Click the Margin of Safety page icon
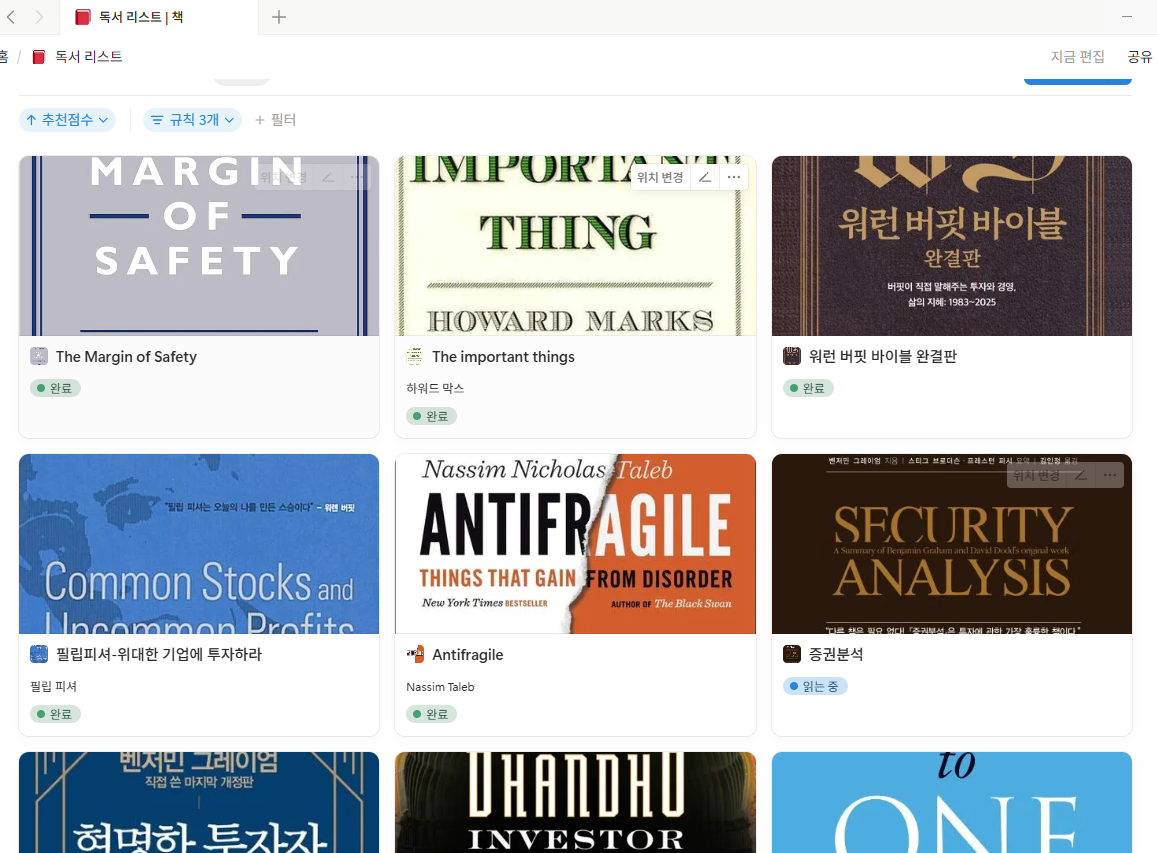The height and width of the screenshot is (853, 1157). (39, 356)
